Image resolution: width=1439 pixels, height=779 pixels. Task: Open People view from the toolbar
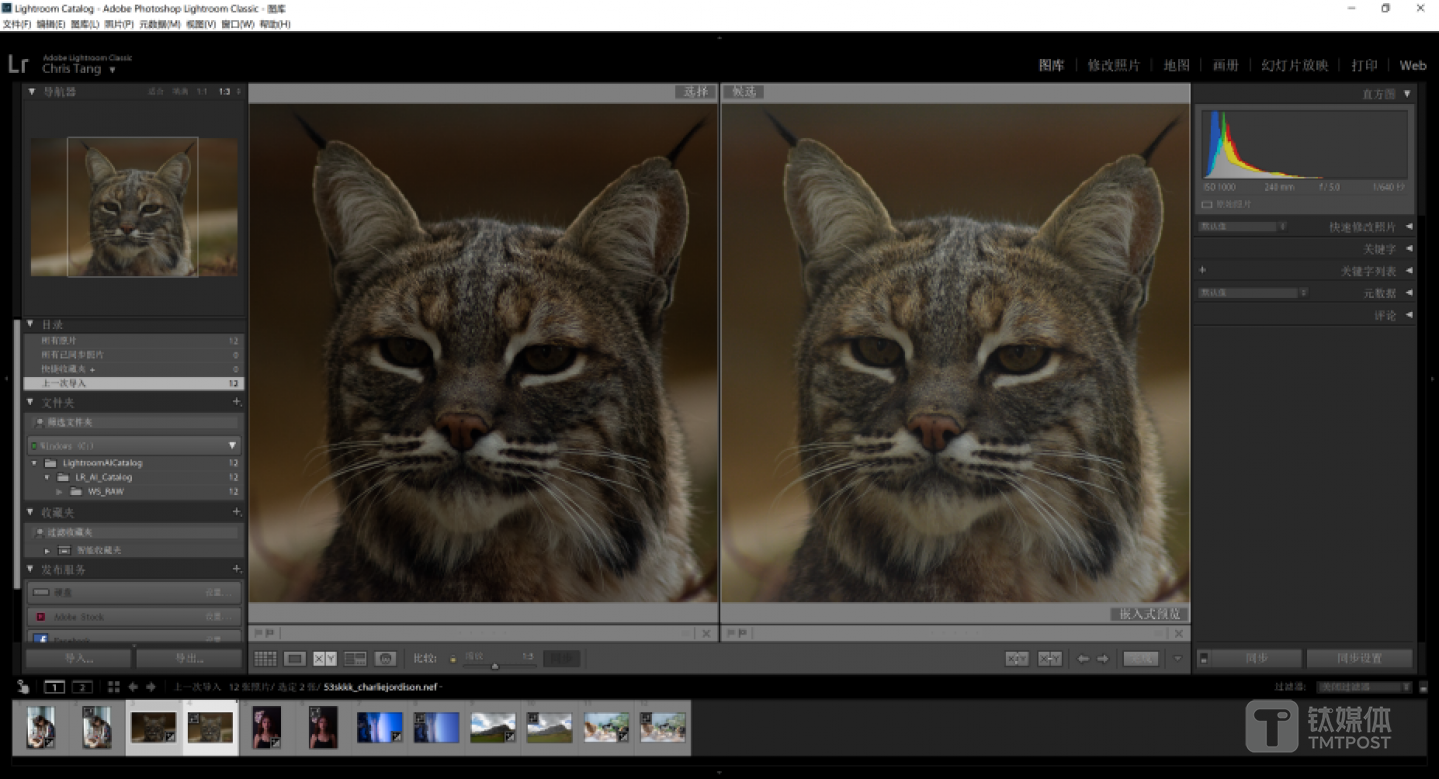click(386, 659)
